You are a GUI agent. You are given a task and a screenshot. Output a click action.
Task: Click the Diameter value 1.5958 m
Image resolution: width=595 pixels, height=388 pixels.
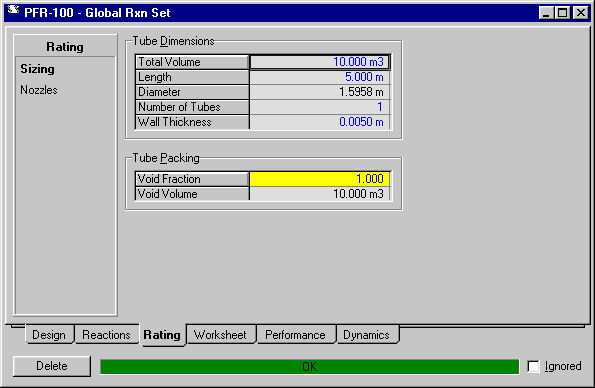point(320,92)
